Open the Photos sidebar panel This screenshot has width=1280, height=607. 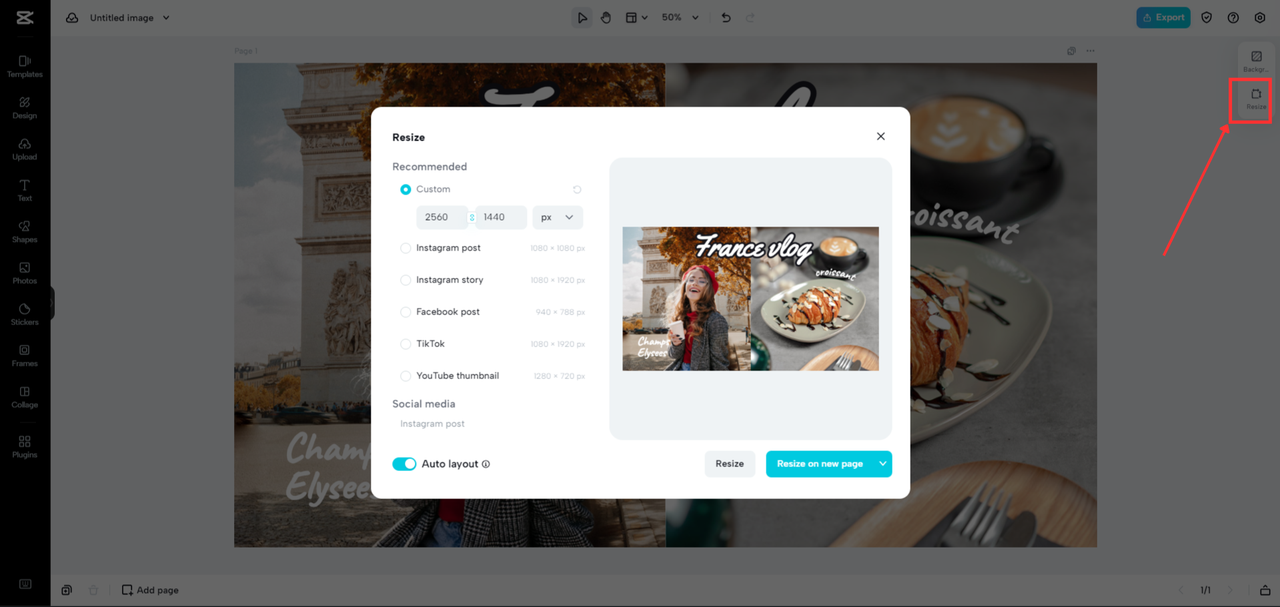[x=25, y=273]
